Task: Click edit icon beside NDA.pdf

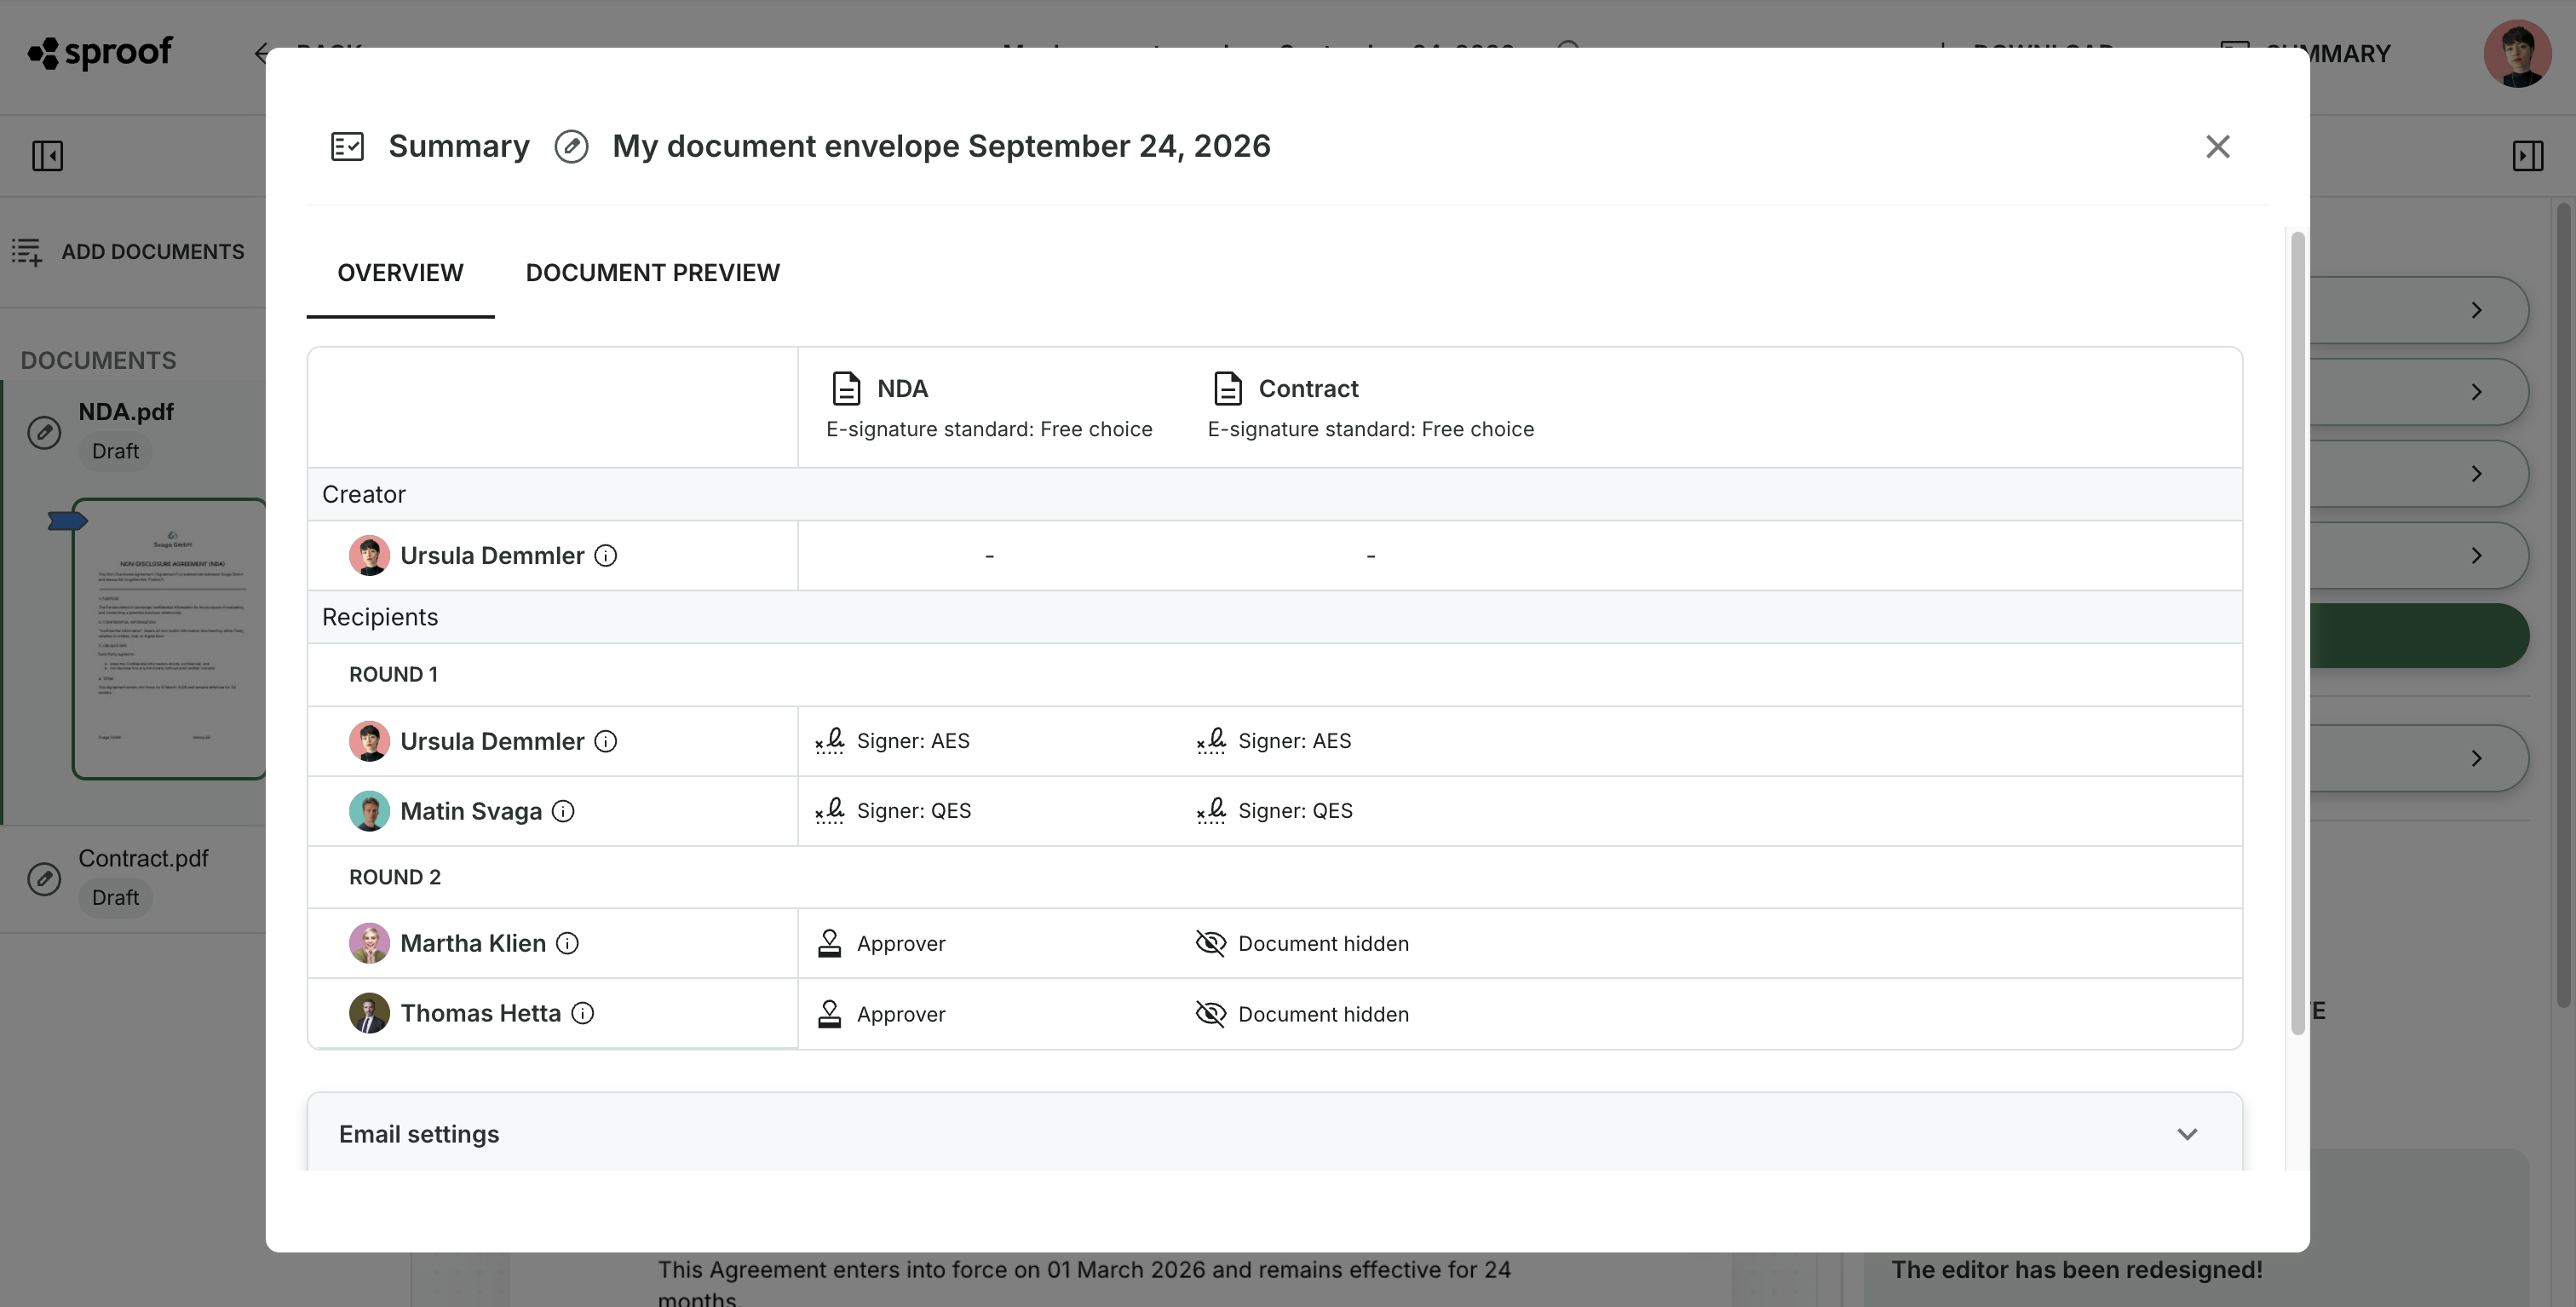Action: pos(44,432)
